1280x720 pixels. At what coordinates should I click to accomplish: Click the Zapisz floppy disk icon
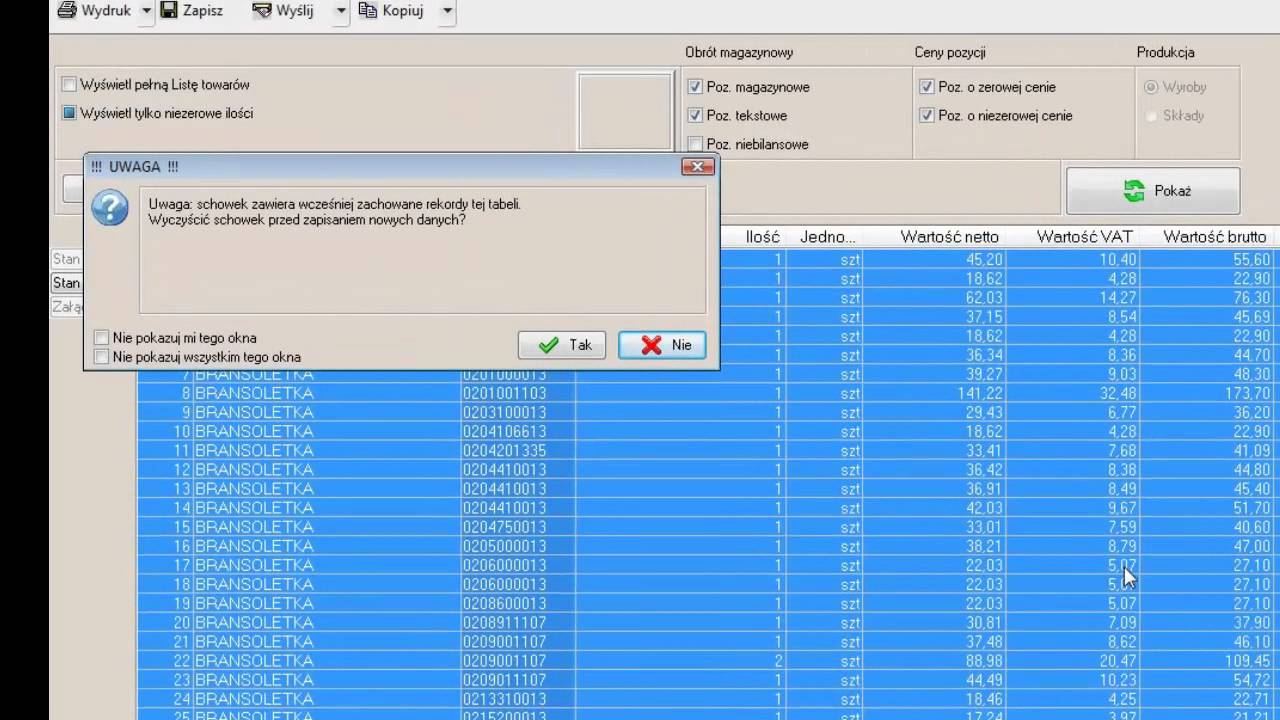pyautogui.click(x=169, y=11)
